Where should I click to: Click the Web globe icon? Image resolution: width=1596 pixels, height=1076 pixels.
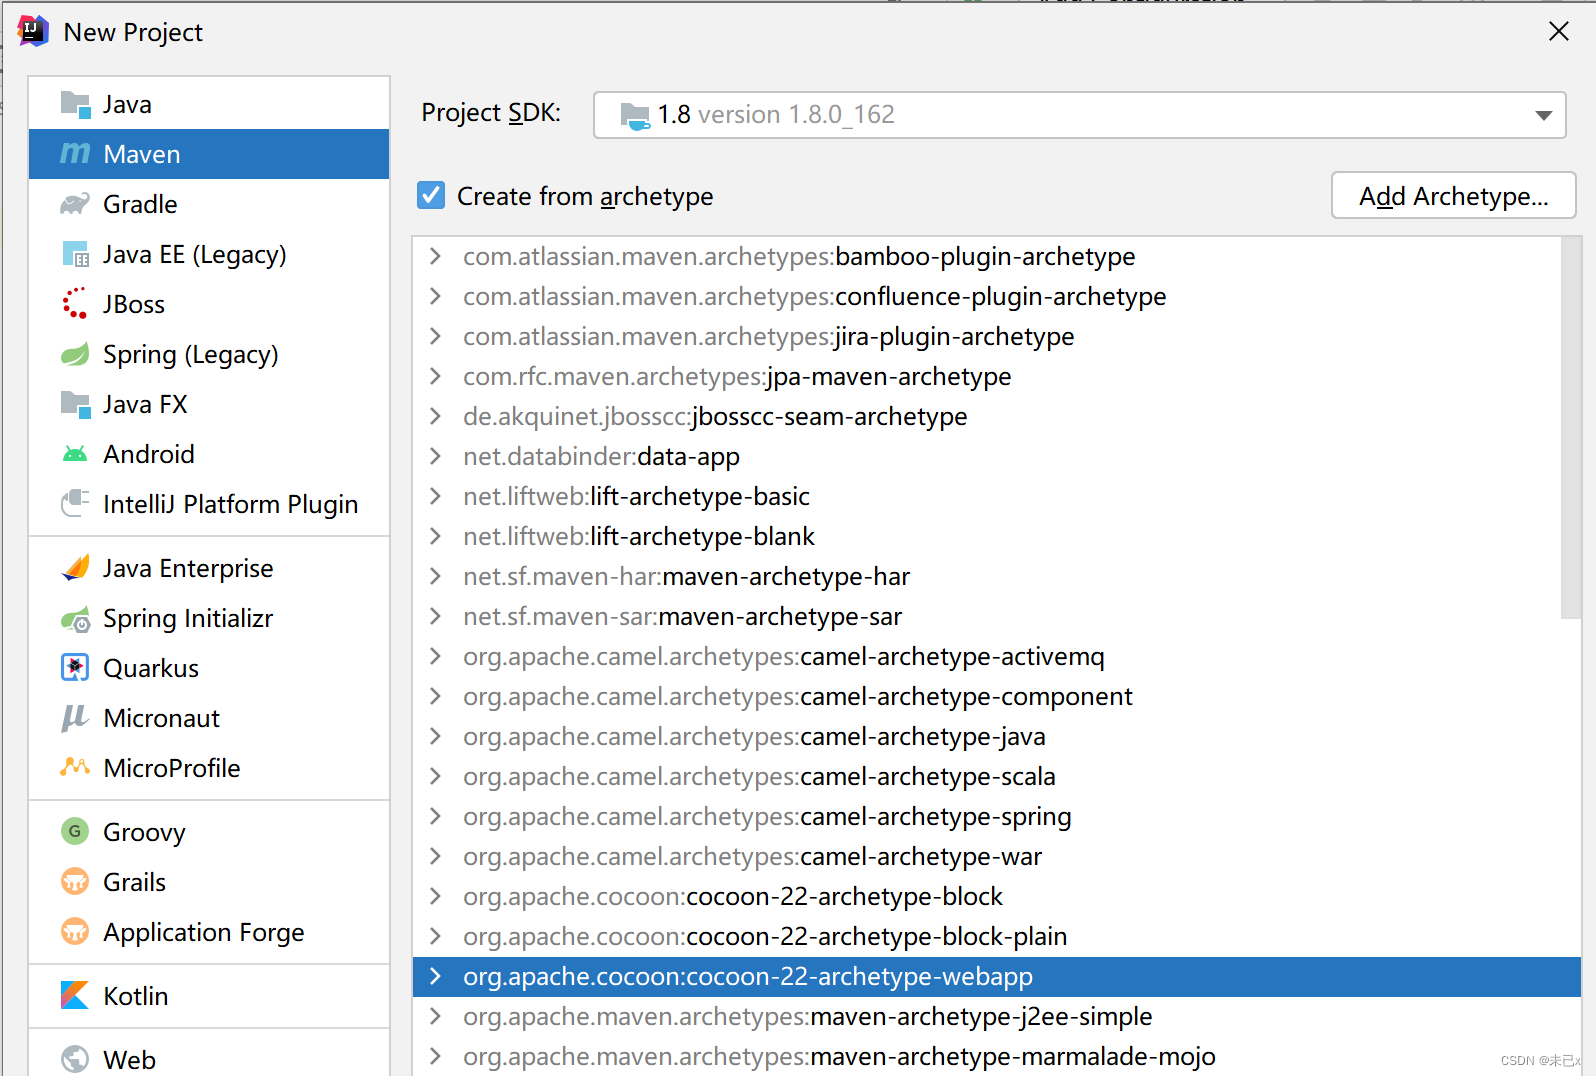tap(75, 1059)
